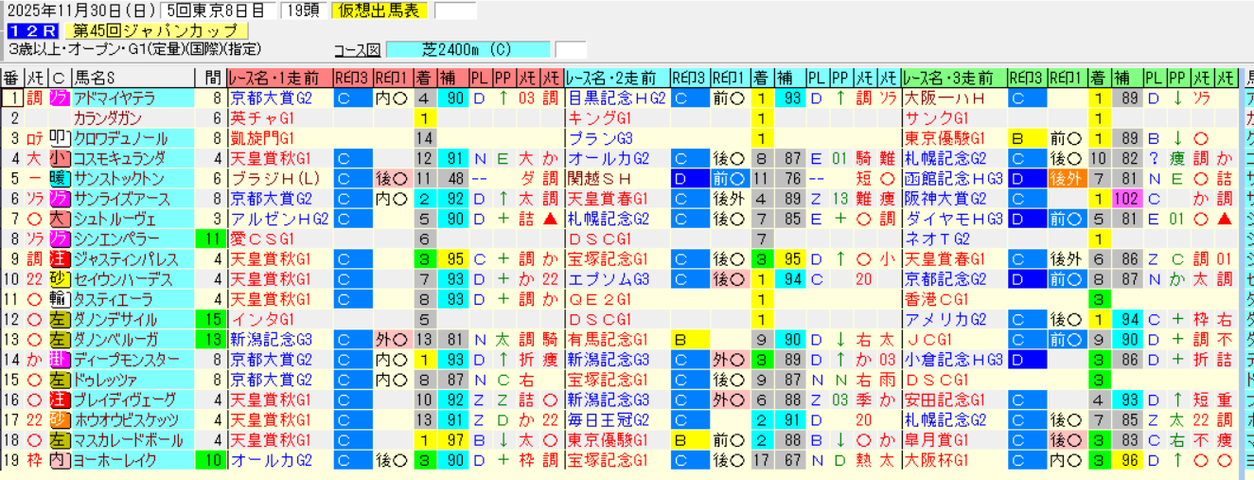
Task: Sort by the 馬名S column header
Action: click(x=133, y=78)
